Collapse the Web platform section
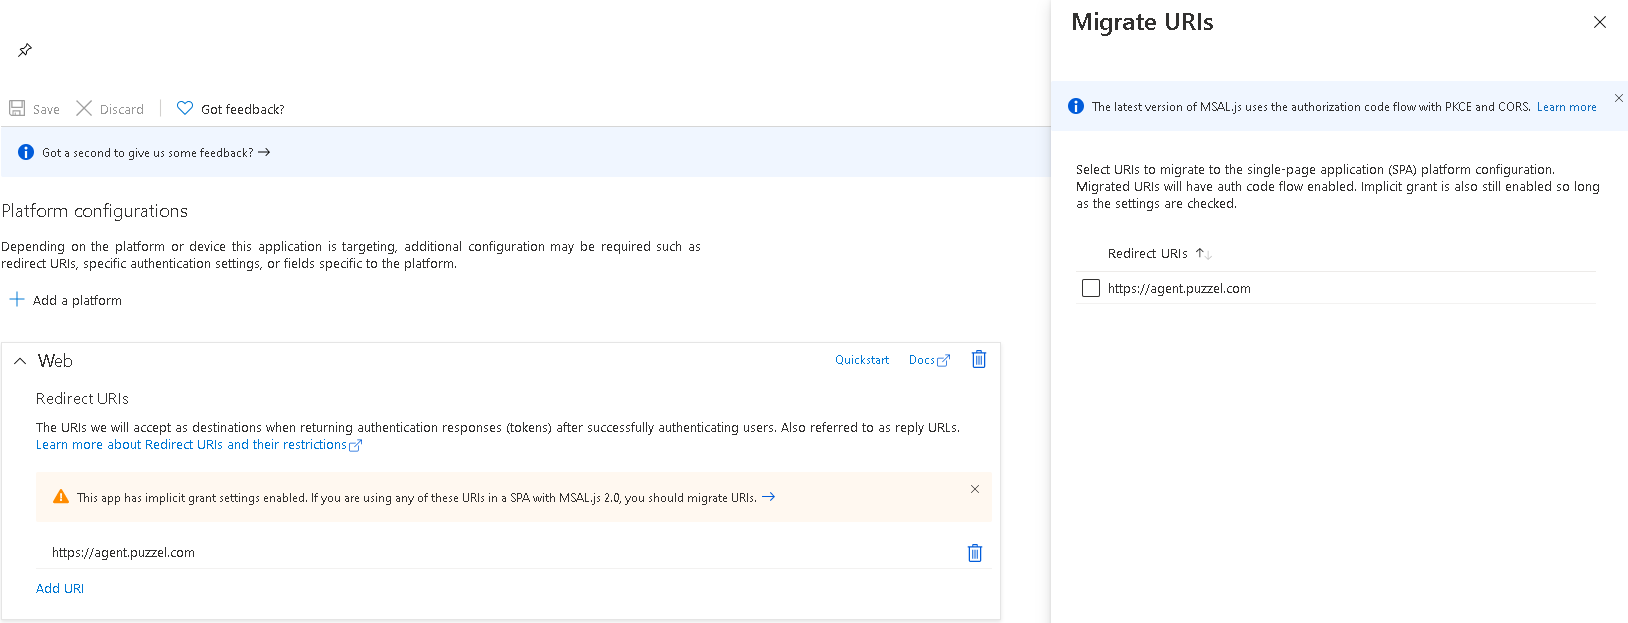1628x623 pixels. [x=20, y=361]
